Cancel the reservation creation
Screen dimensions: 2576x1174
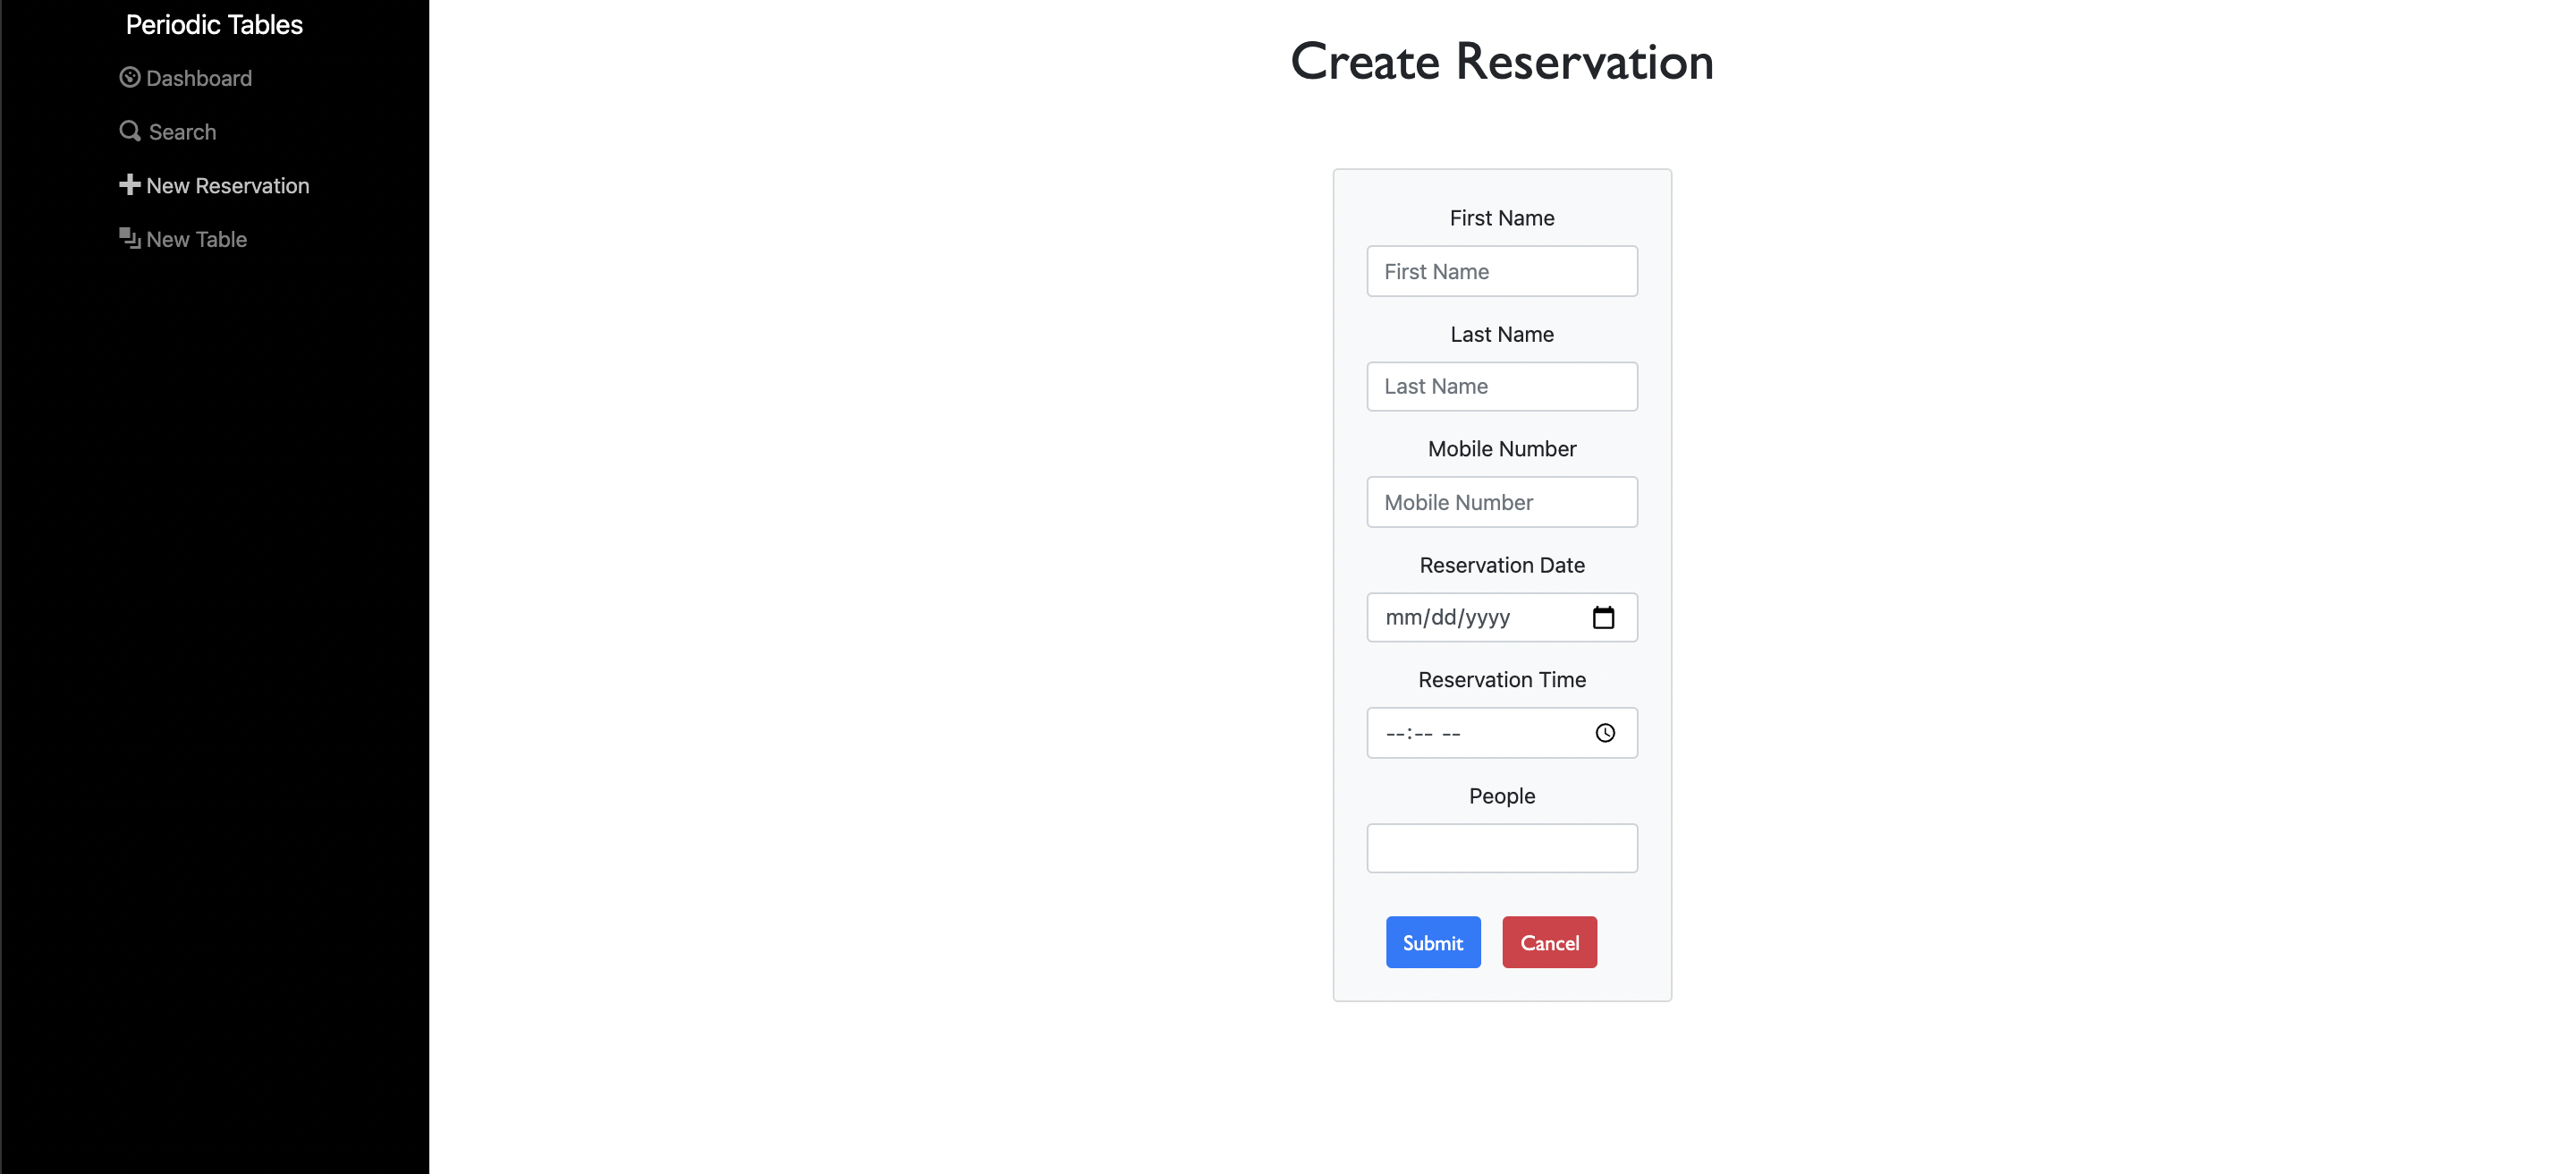(1549, 941)
